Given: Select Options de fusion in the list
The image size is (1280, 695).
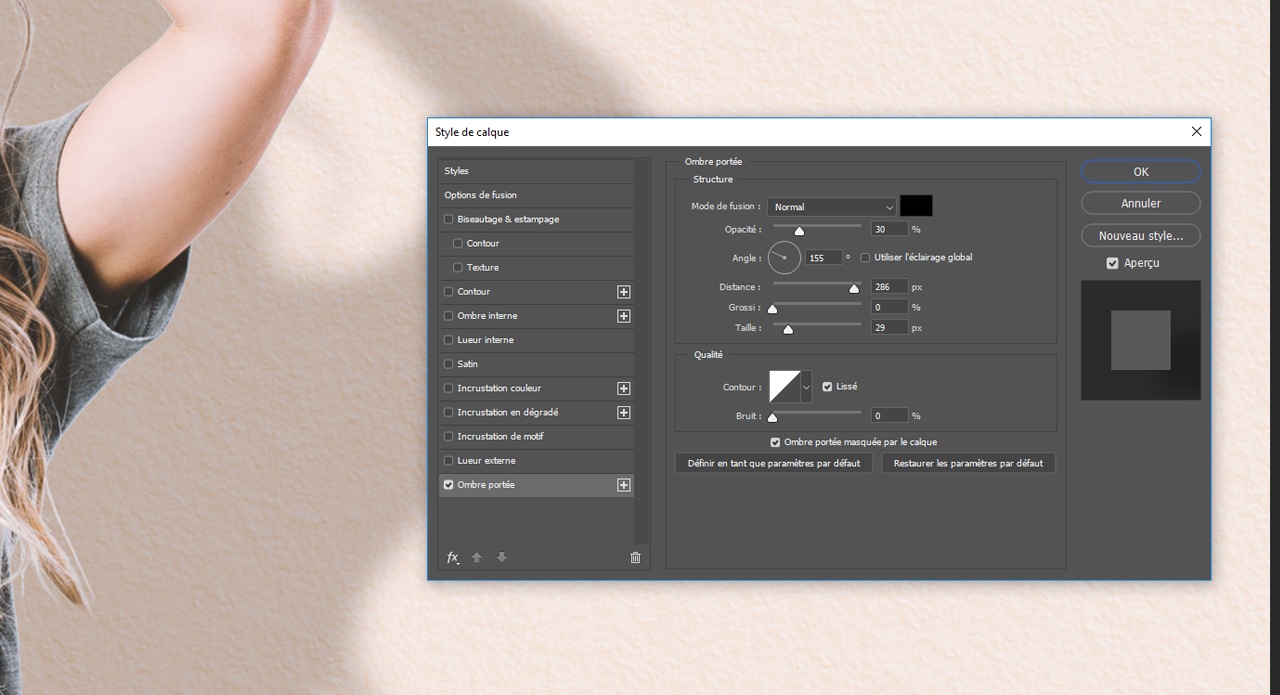Looking at the screenshot, I should click(x=536, y=195).
